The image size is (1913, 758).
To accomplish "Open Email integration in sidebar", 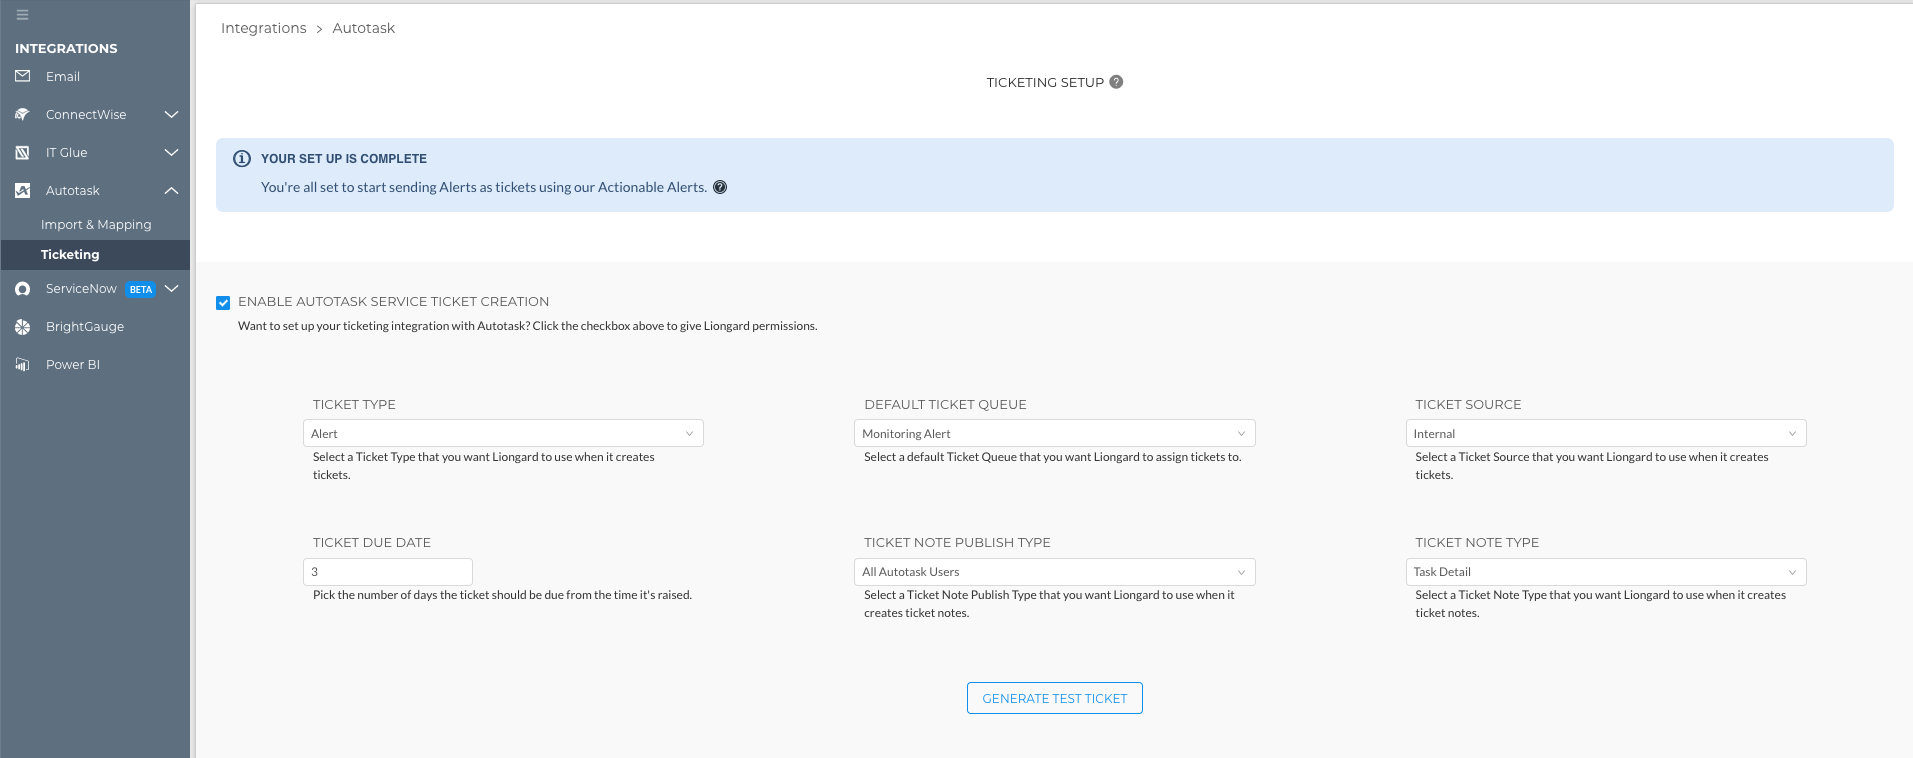I will (x=63, y=76).
